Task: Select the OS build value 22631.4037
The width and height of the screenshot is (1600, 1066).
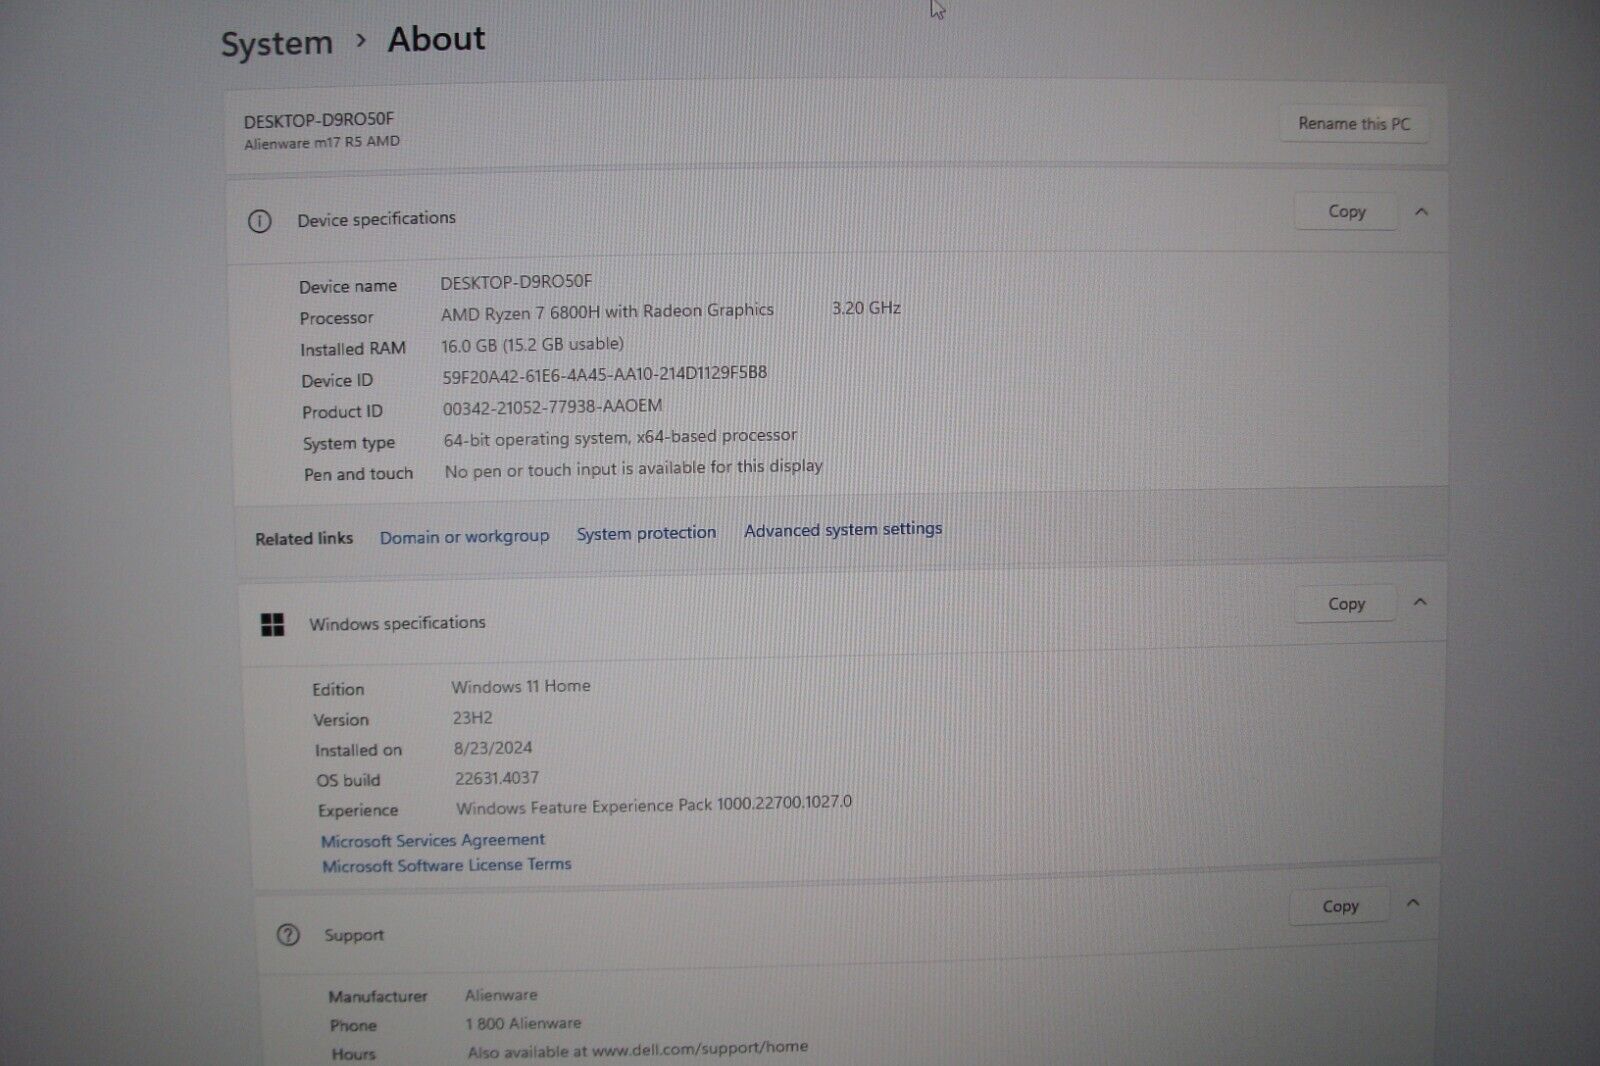Action: coord(497,777)
